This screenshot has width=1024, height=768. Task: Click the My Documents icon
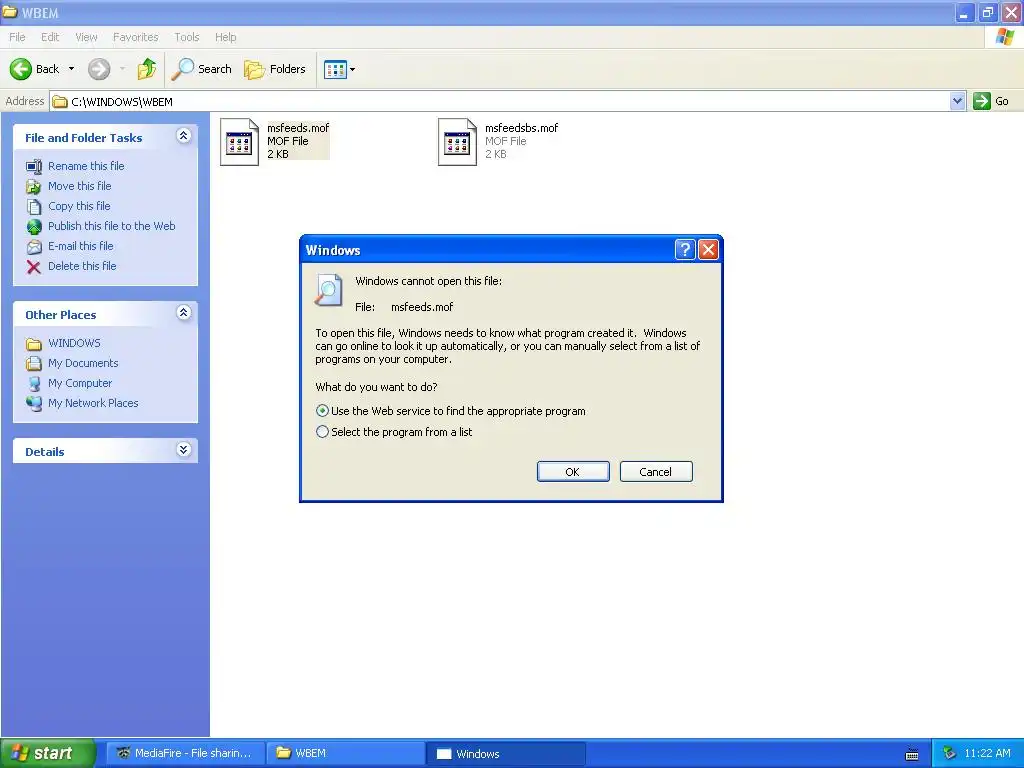[x=34, y=363]
